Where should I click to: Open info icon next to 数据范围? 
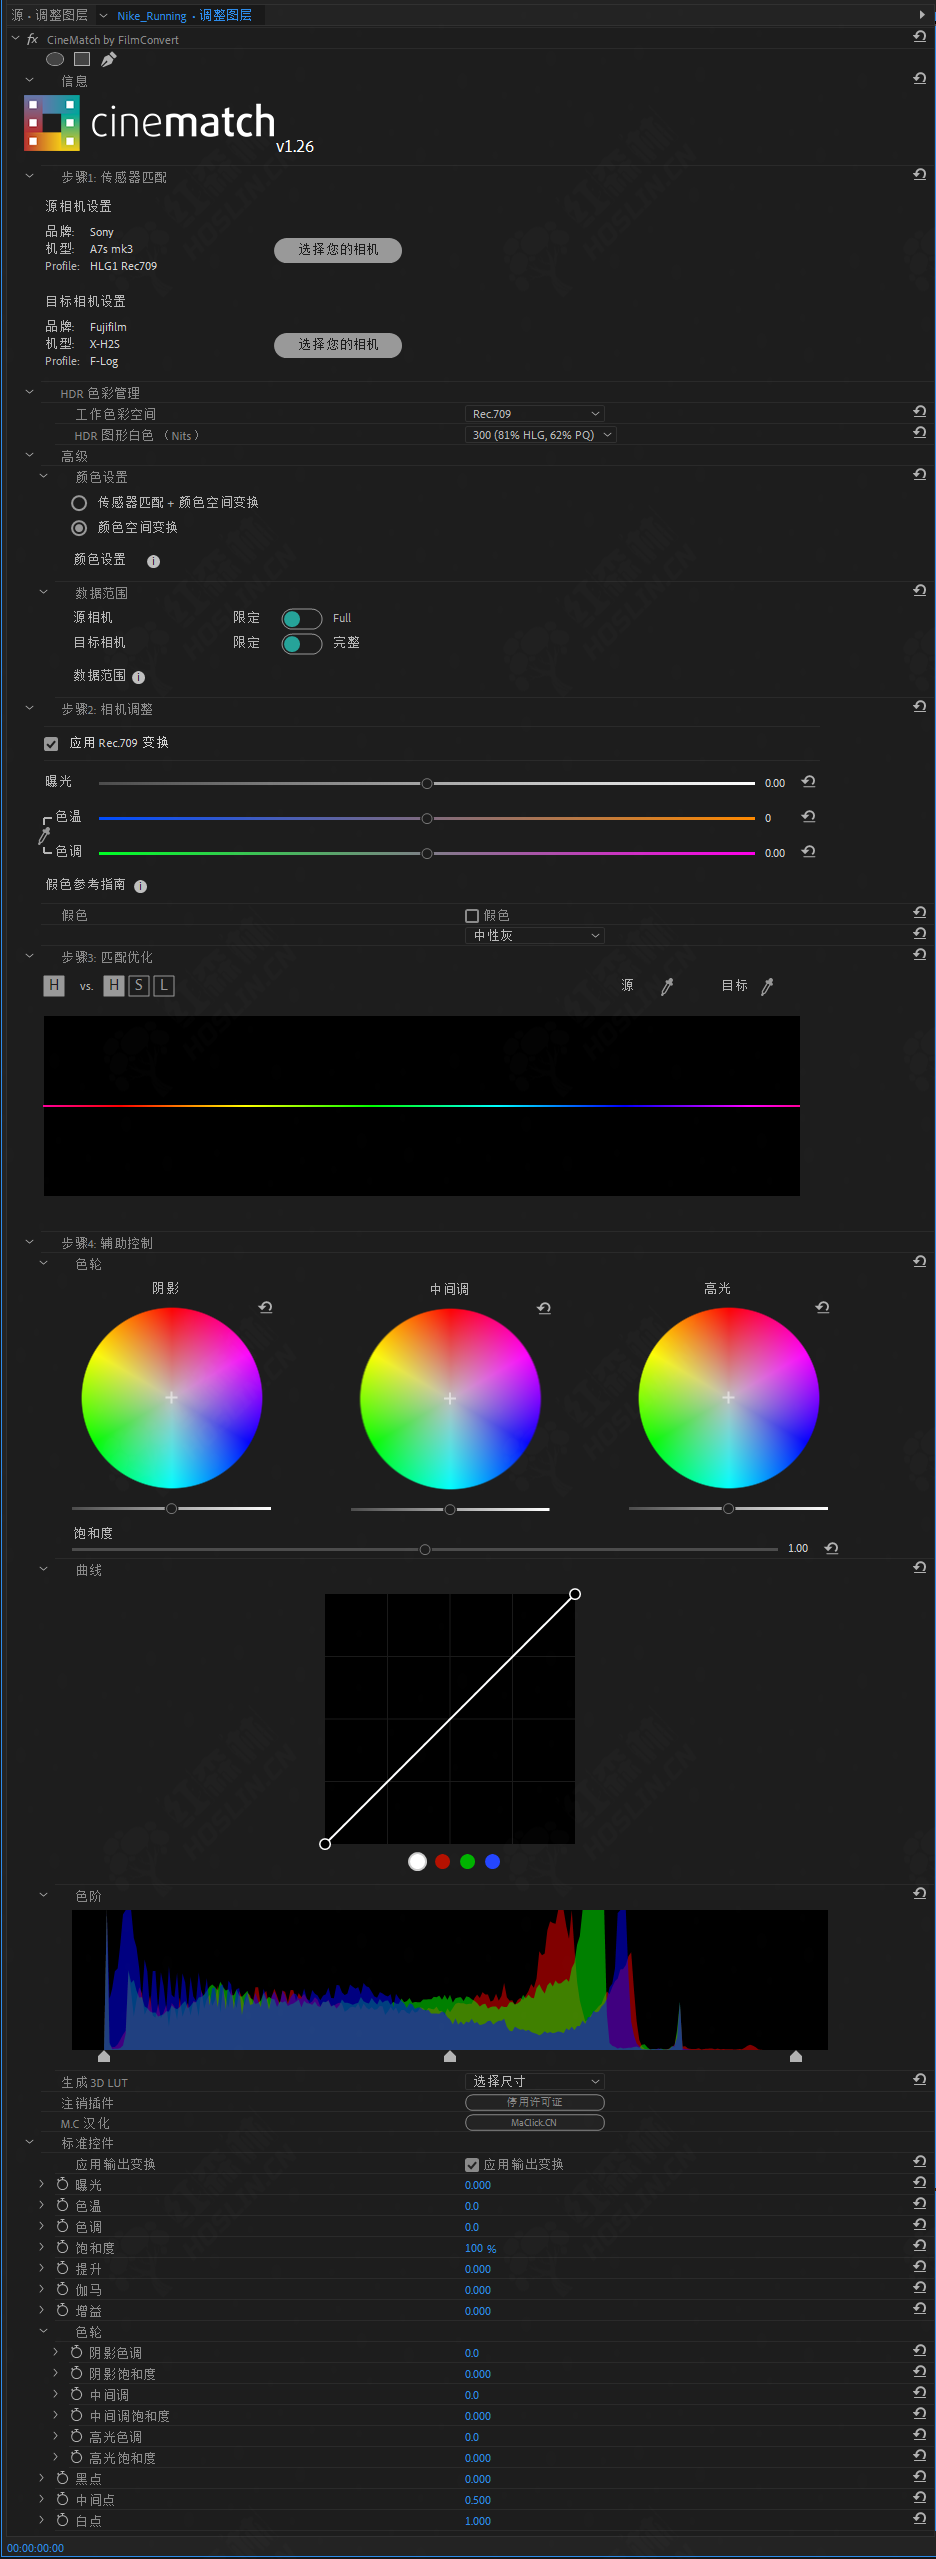138,677
